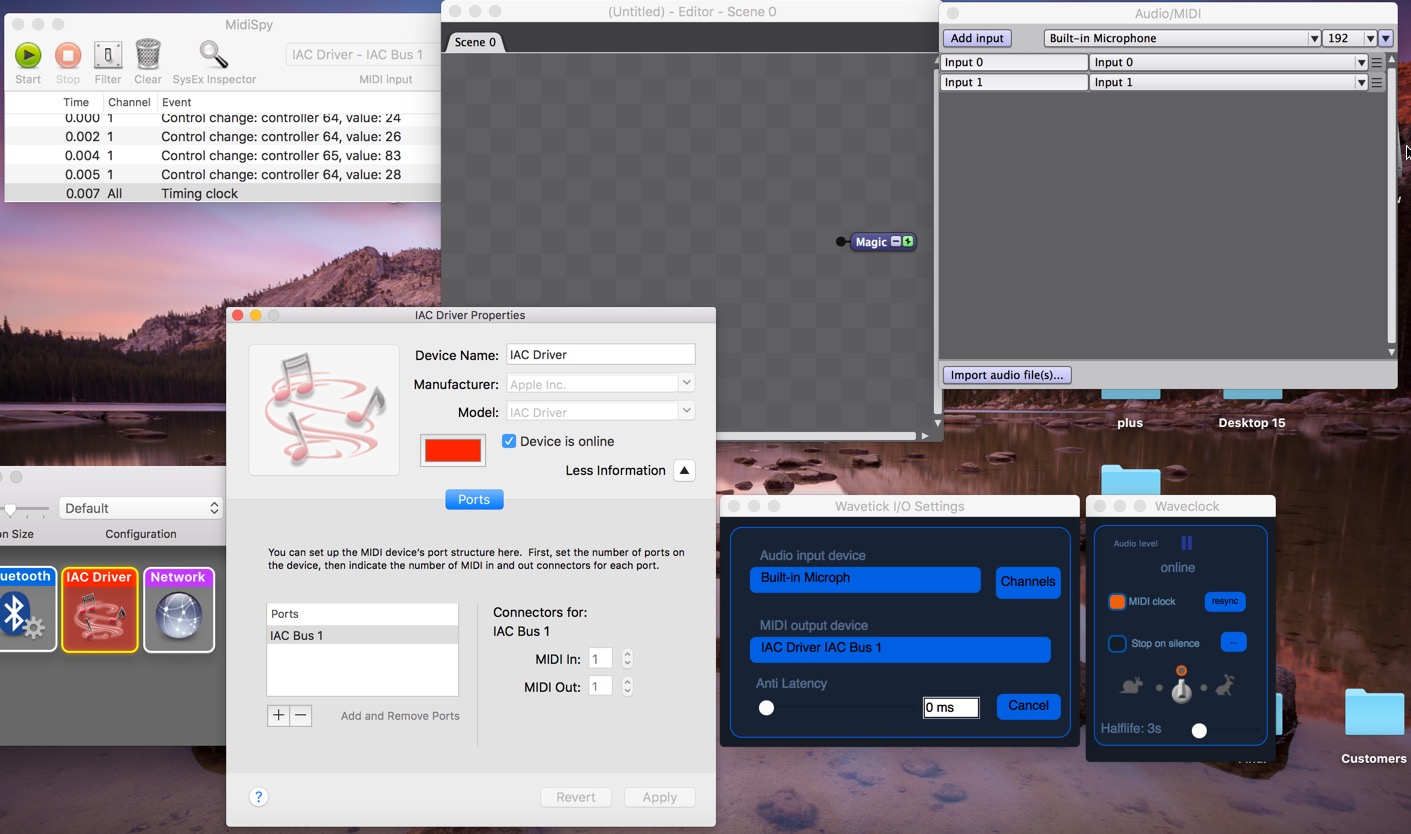Select the Ports tab in IAC Properties
Viewport: 1411px width, 834px height.
474,499
